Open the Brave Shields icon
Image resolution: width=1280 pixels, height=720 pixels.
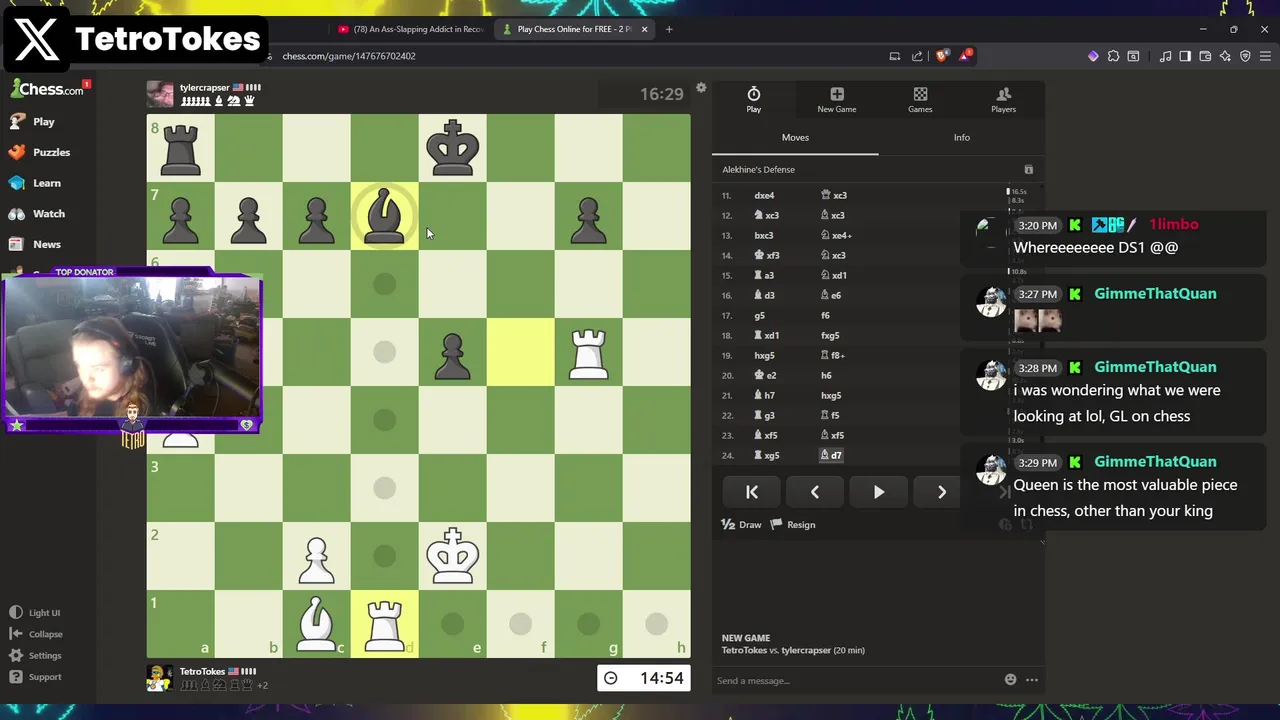click(941, 56)
